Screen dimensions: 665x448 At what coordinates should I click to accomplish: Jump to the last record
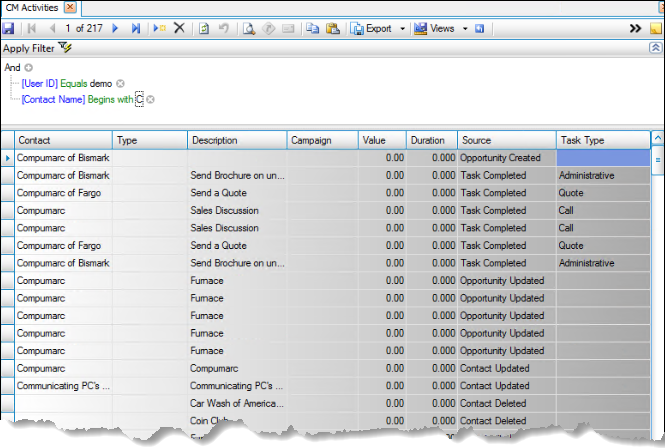pyautogui.click(x=136, y=28)
